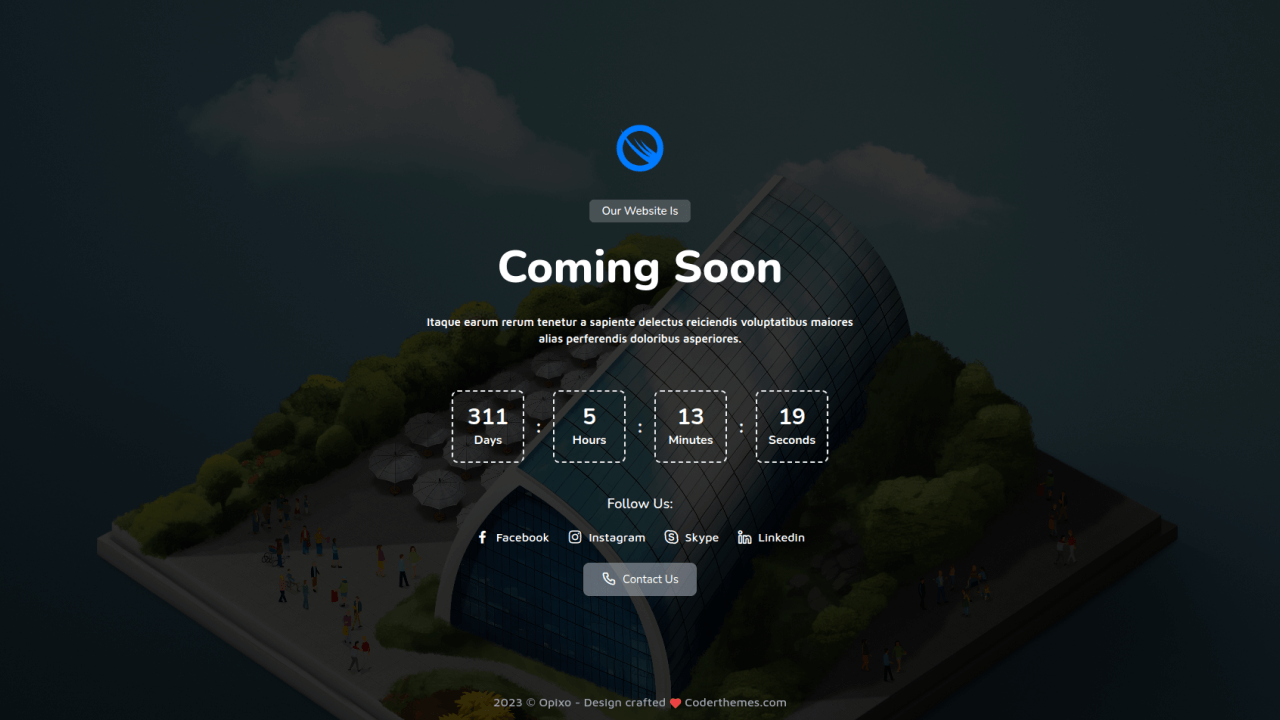The height and width of the screenshot is (720, 1280).
Task: Click the Follow Us label
Action: 639,504
